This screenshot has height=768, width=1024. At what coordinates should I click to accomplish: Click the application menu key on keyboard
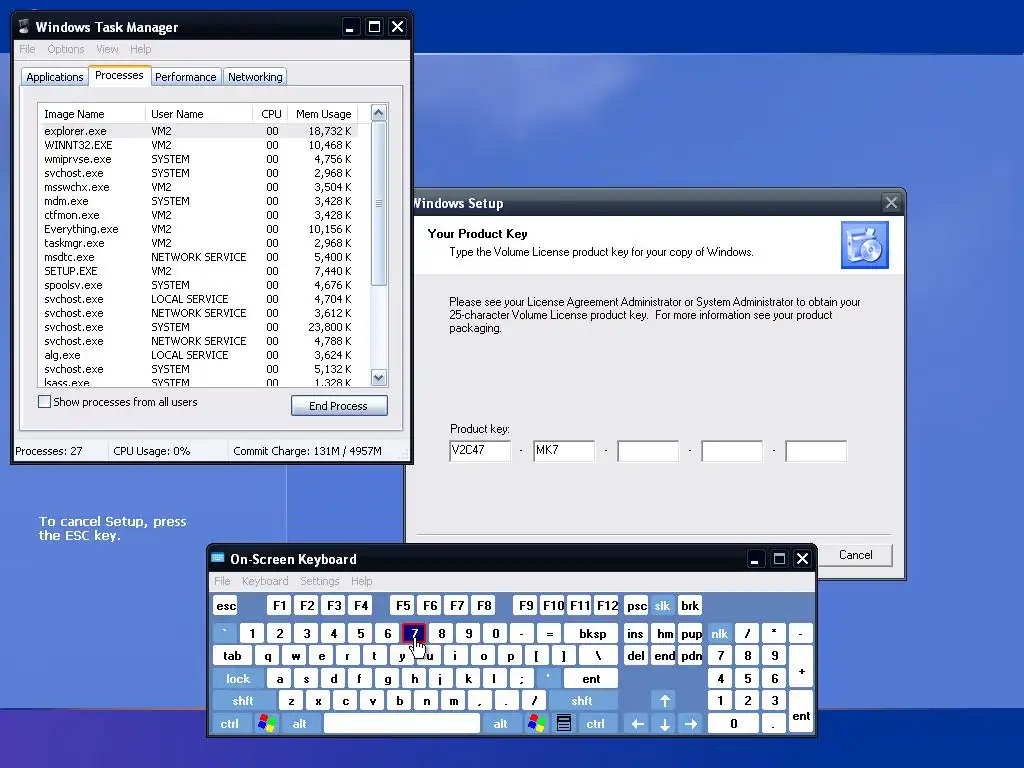(564, 723)
